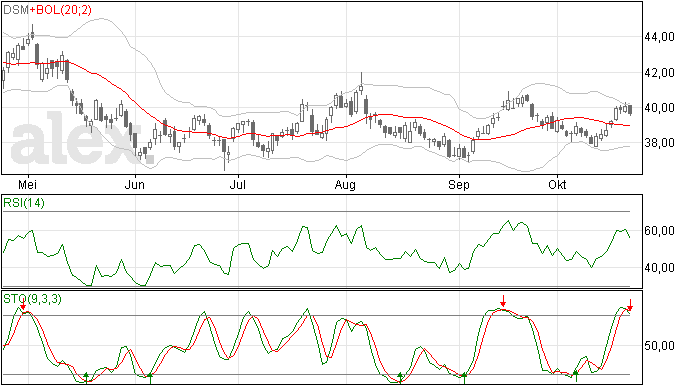The image size is (690, 387).
Task: Click the 42,00 price axis value
Action: point(659,73)
